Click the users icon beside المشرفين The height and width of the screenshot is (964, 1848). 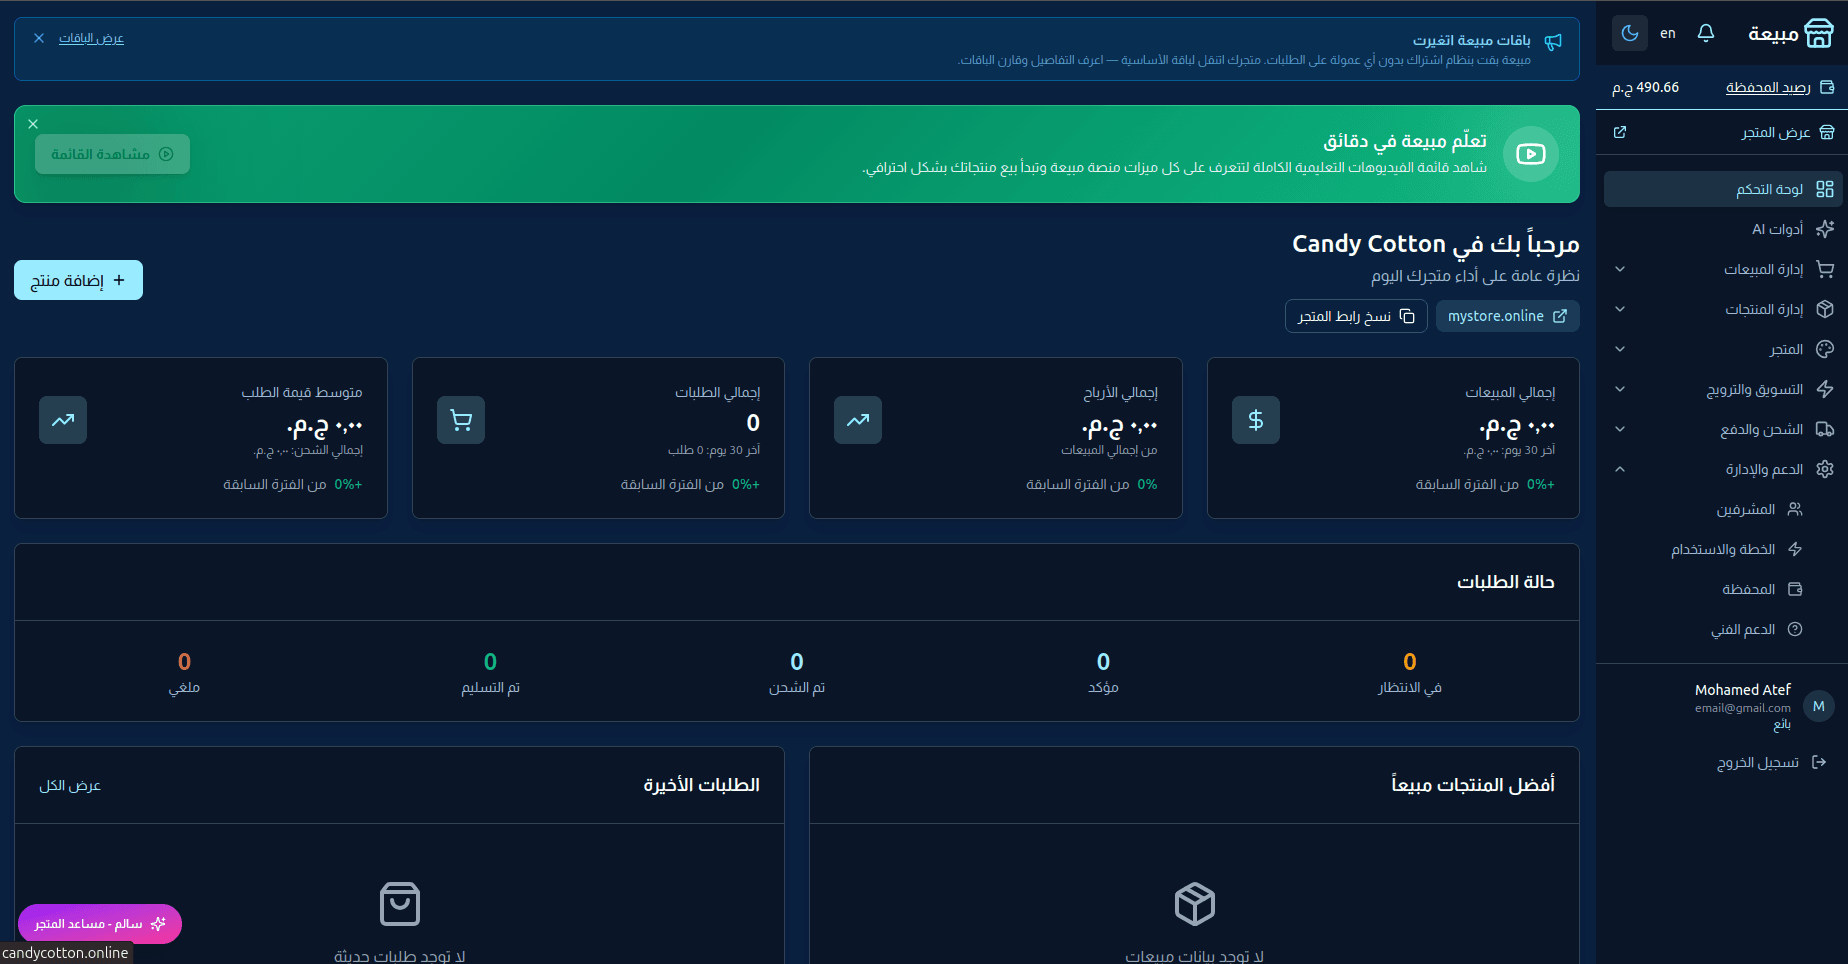point(1795,509)
